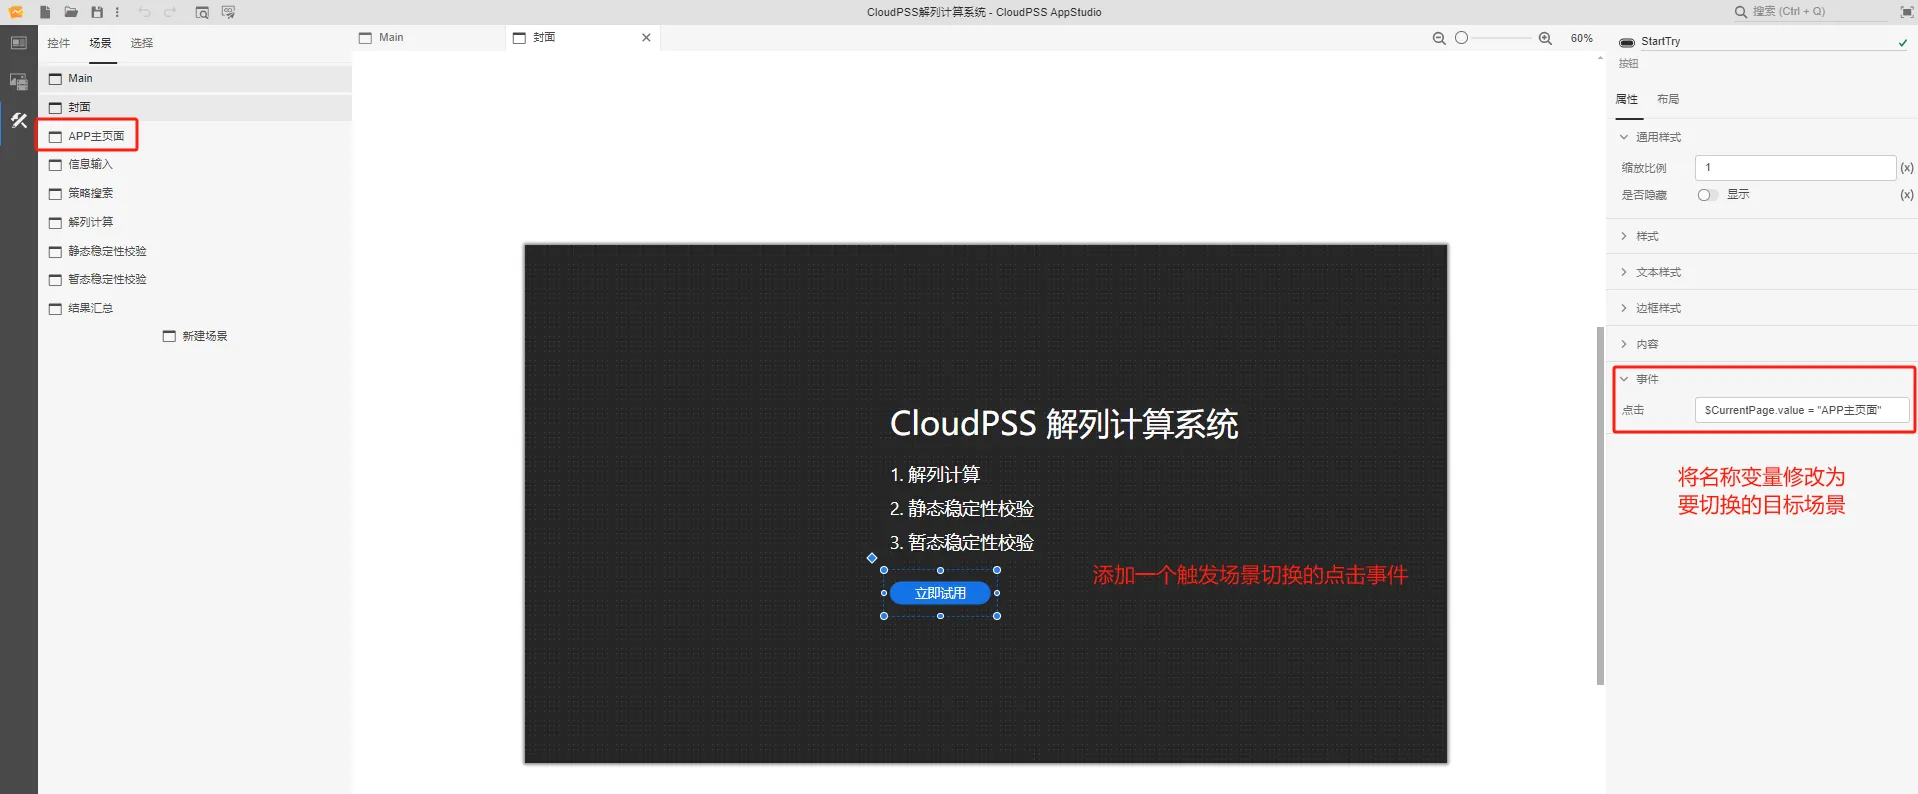Click the redo arrow icon

[x=170, y=12]
